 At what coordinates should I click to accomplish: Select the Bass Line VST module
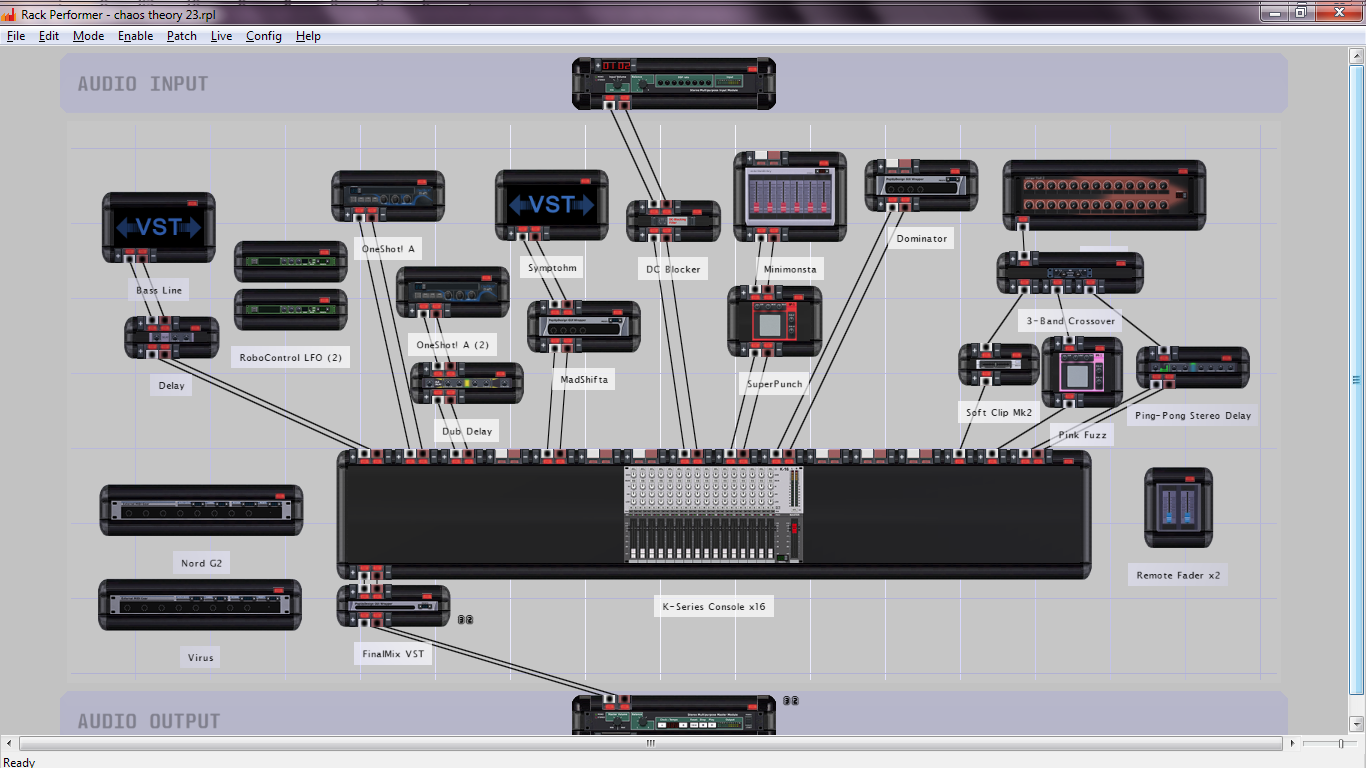point(159,228)
